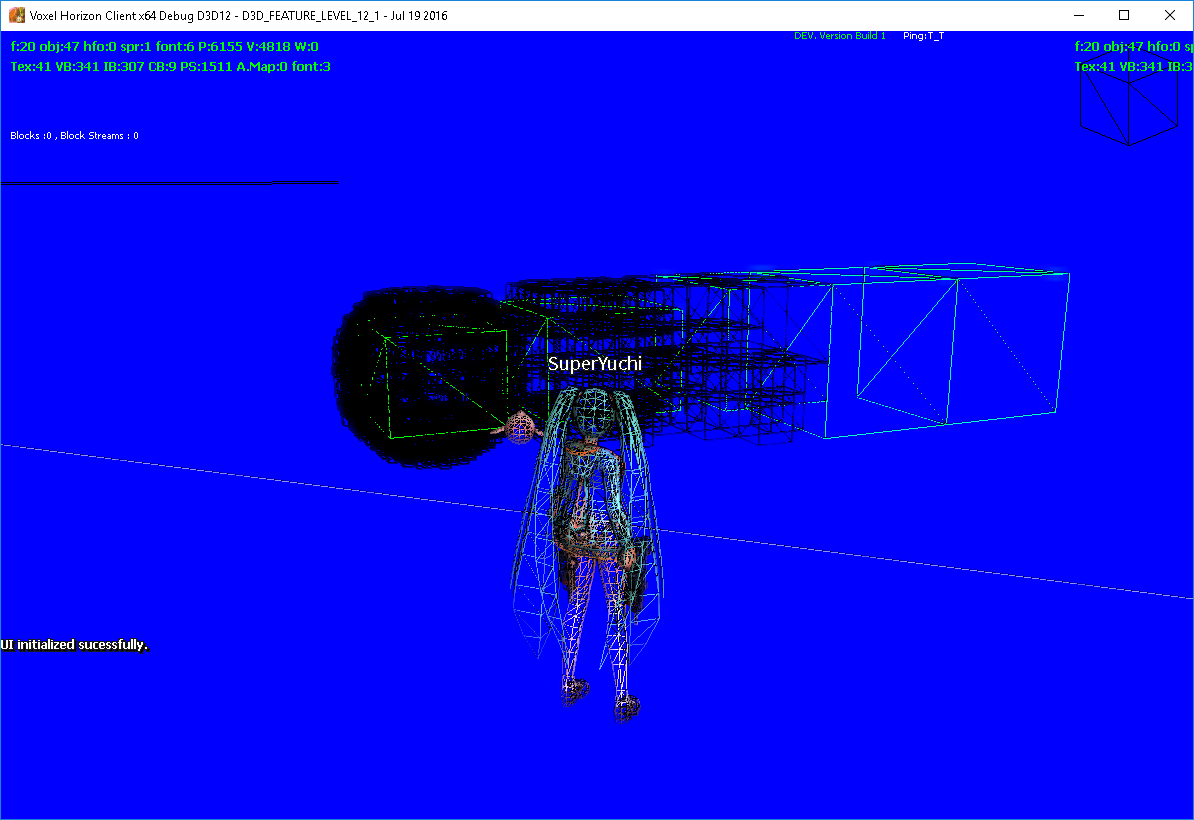
Task: Close the Voxel Horizon Client window
Action: click(x=1170, y=15)
